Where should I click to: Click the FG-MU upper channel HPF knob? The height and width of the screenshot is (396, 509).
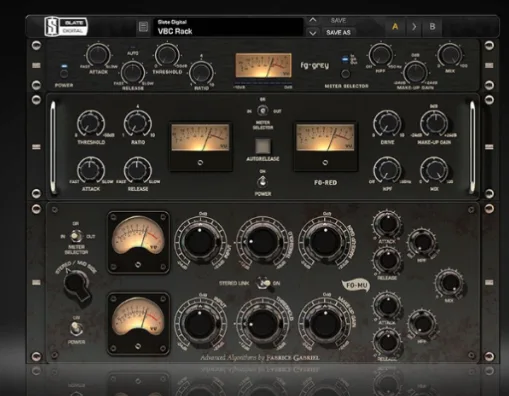(x=423, y=242)
